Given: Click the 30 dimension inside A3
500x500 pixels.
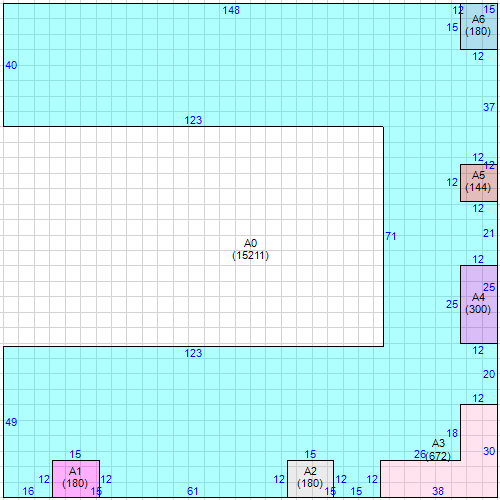Looking at the screenshot, I should 489,451.
